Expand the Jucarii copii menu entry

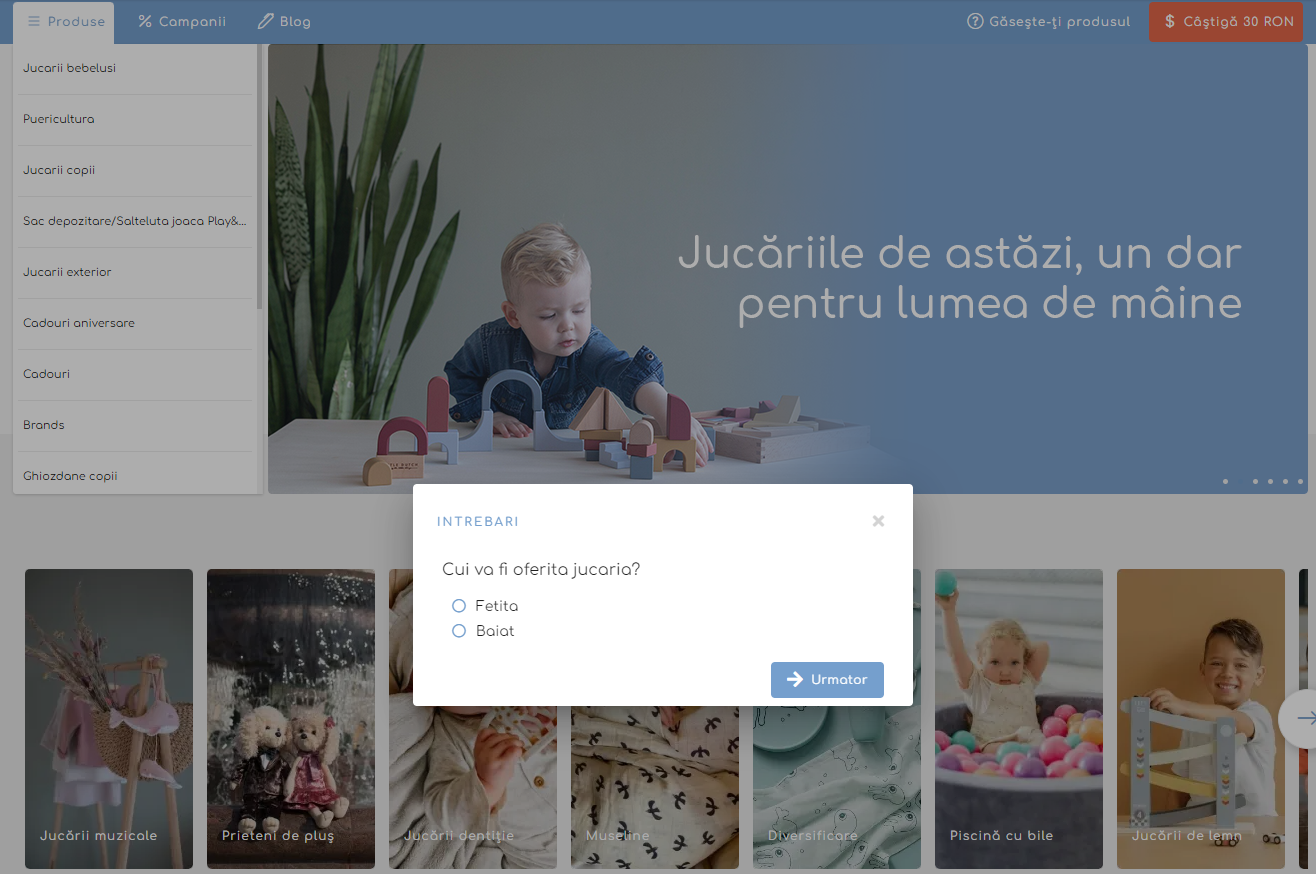[59, 170]
